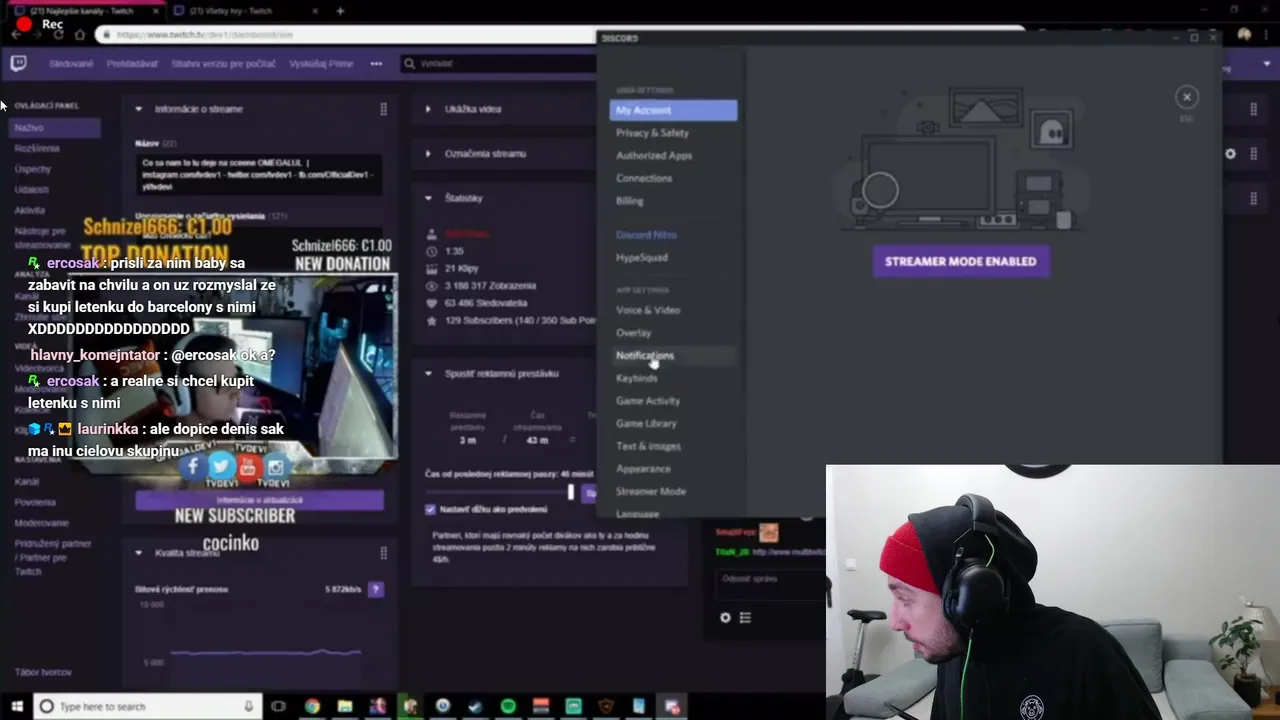Go to Chrome home page icon
Image resolution: width=1280 pixels, height=720 pixels.
coord(80,34)
